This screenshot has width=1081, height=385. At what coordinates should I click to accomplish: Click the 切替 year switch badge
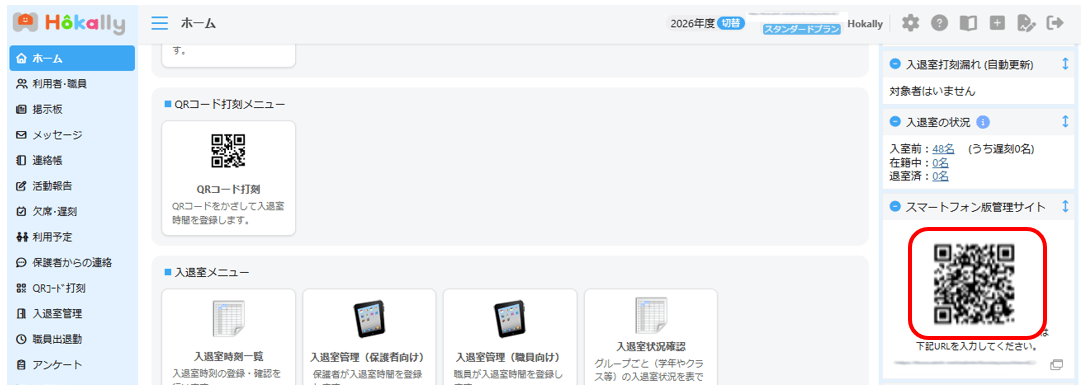pyautogui.click(x=731, y=23)
